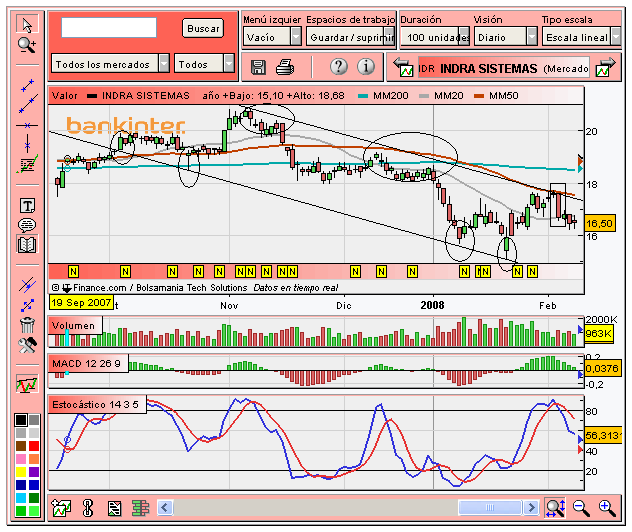Select the regression channel tool with green line
The image size is (632, 532).
pyautogui.click(x=27, y=164)
